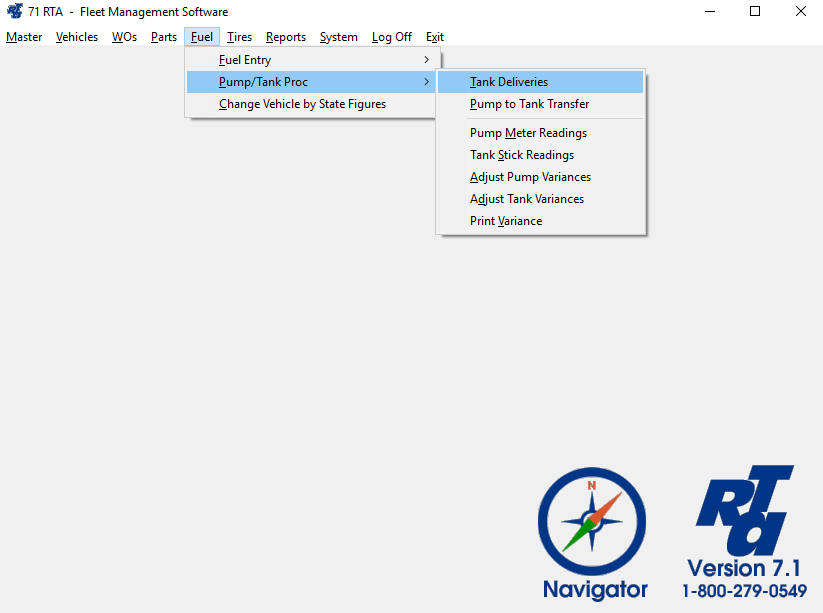
Task: Select Print Variance option
Action: click(506, 221)
